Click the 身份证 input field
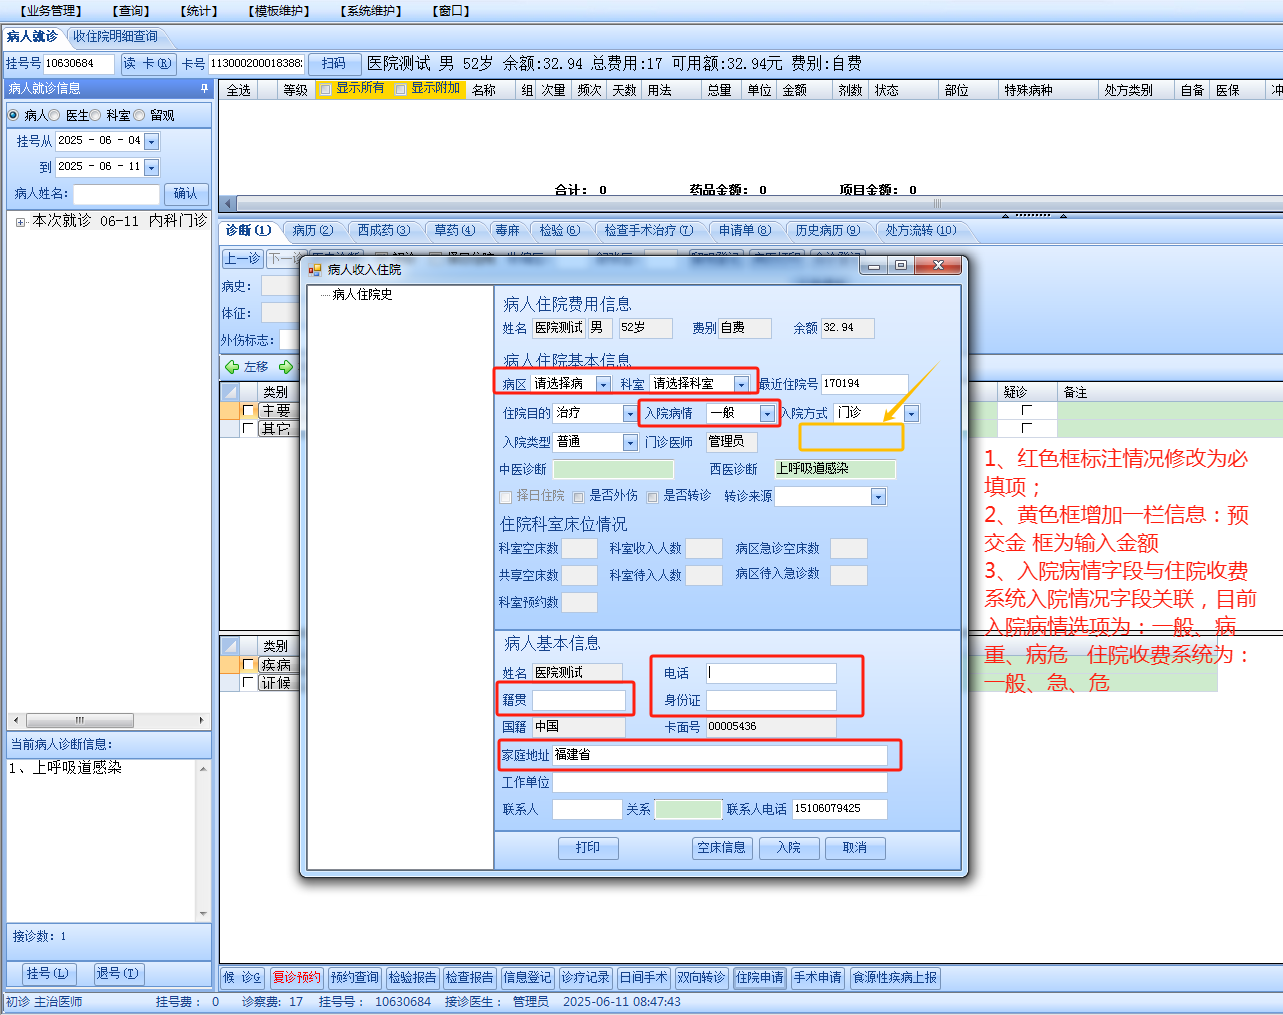Image resolution: width=1283 pixels, height=1015 pixels. point(771,700)
